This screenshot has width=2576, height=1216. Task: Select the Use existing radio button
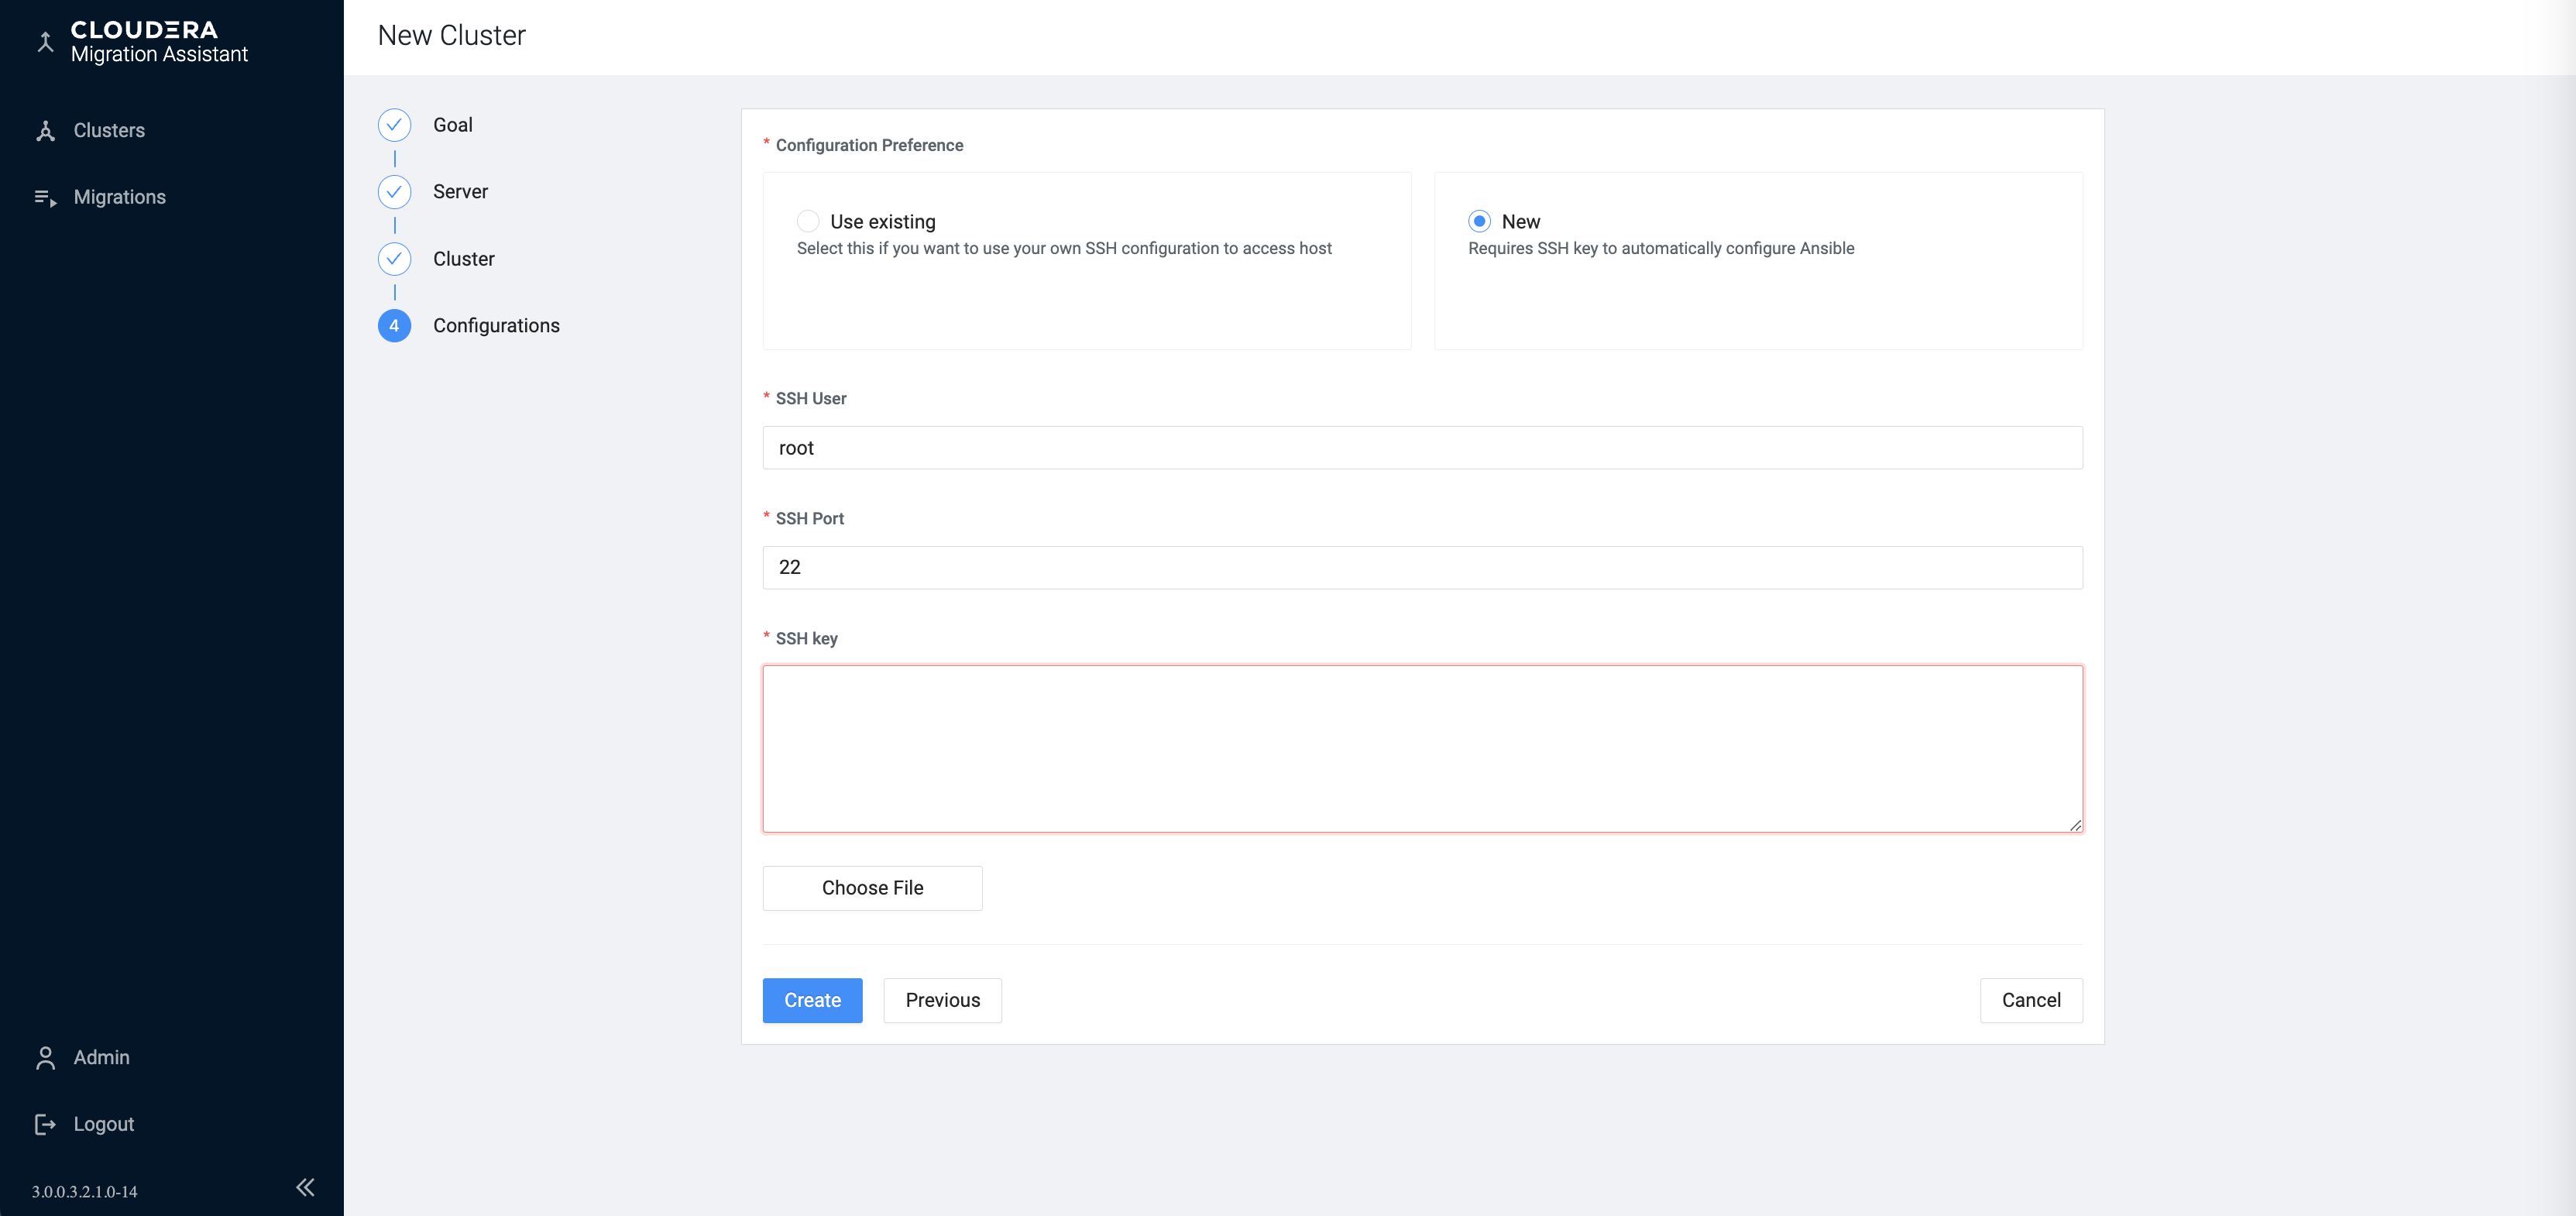point(808,221)
